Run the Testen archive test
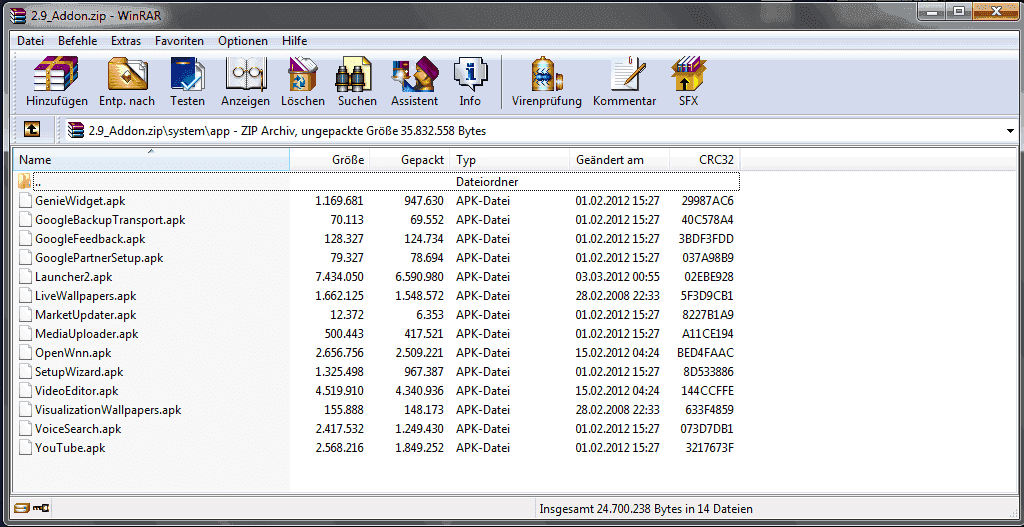The width and height of the screenshot is (1024, 527). click(x=187, y=82)
